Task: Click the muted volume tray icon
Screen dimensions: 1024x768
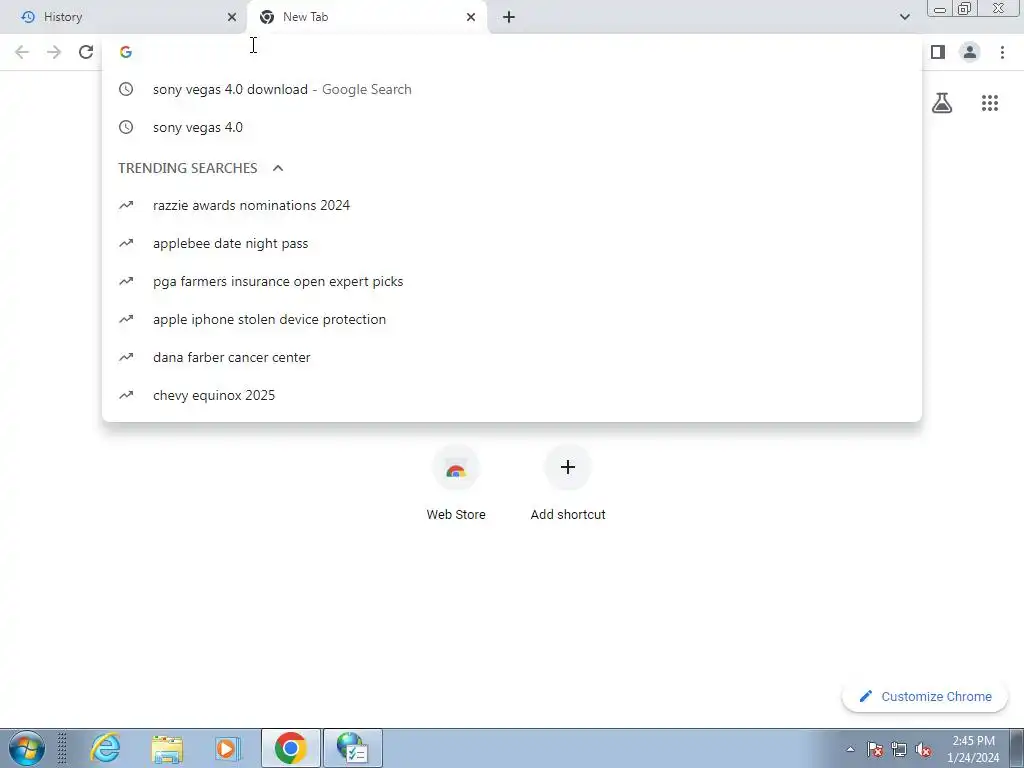Action: (923, 749)
